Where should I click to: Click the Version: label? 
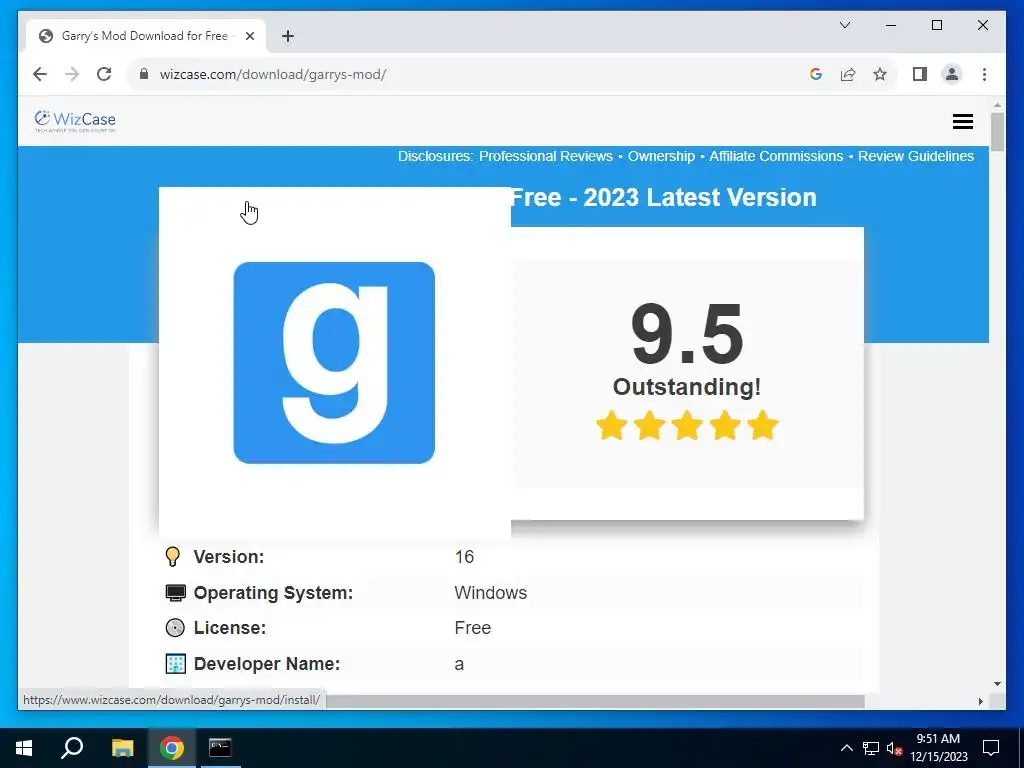click(229, 556)
